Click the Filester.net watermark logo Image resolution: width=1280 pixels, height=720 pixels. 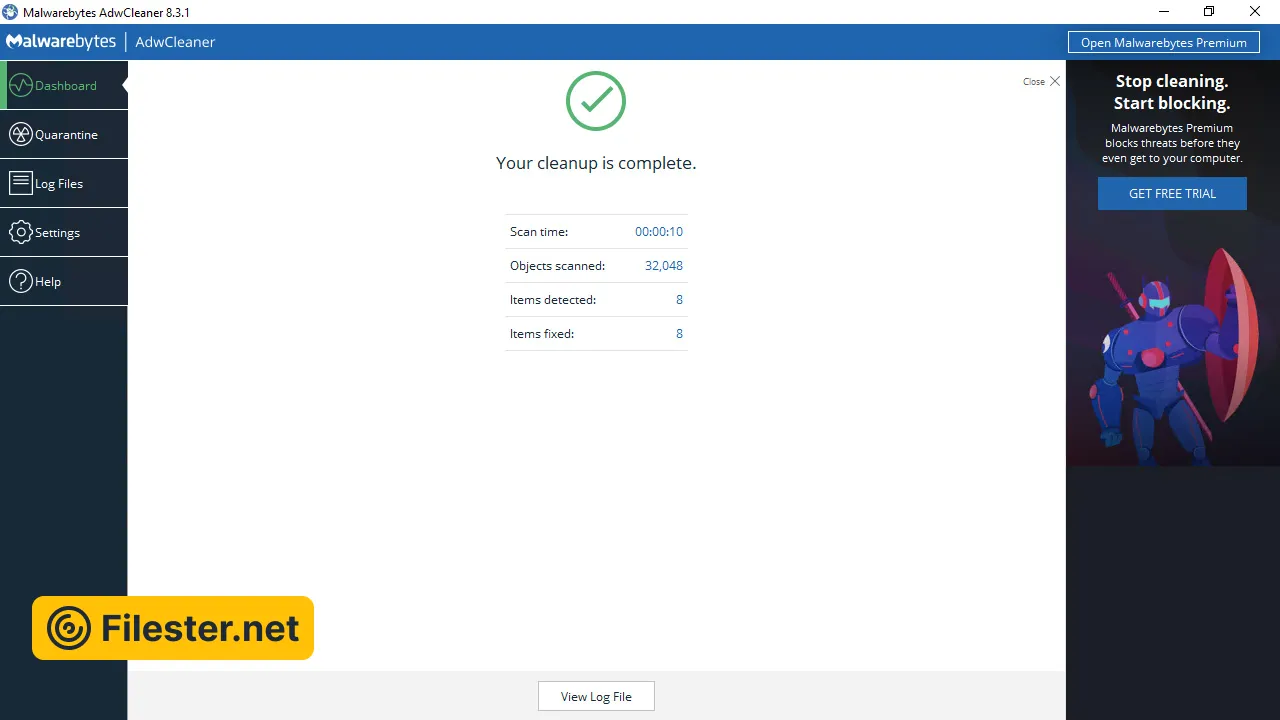(x=173, y=628)
